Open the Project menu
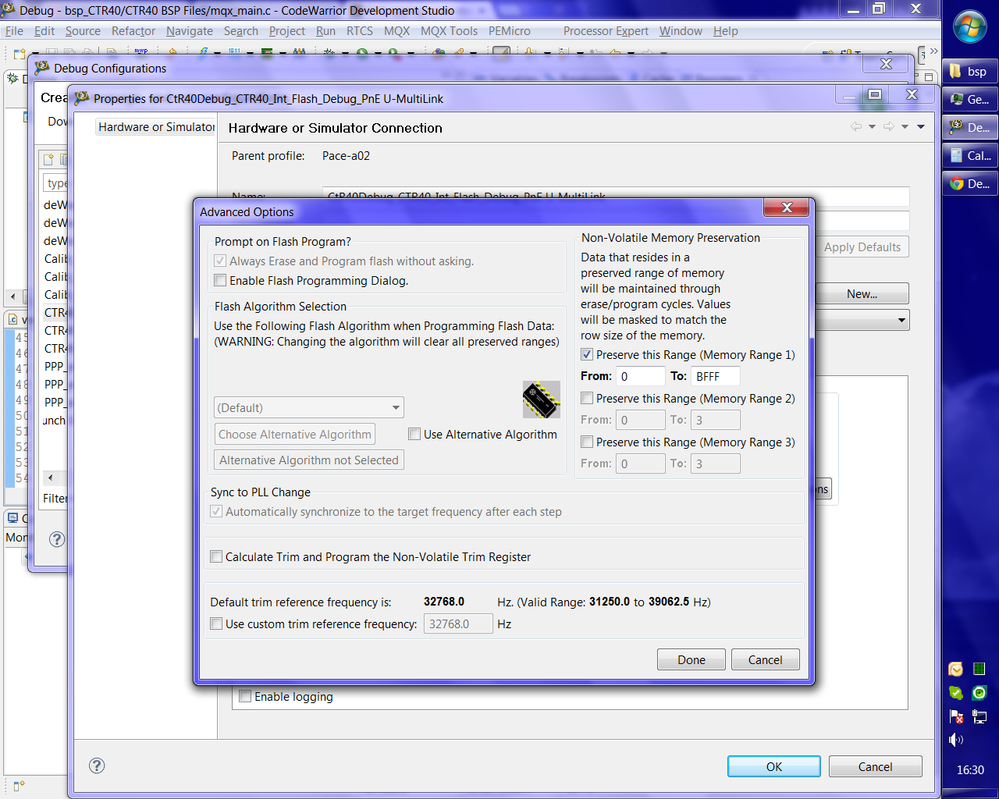 click(287, 31)
